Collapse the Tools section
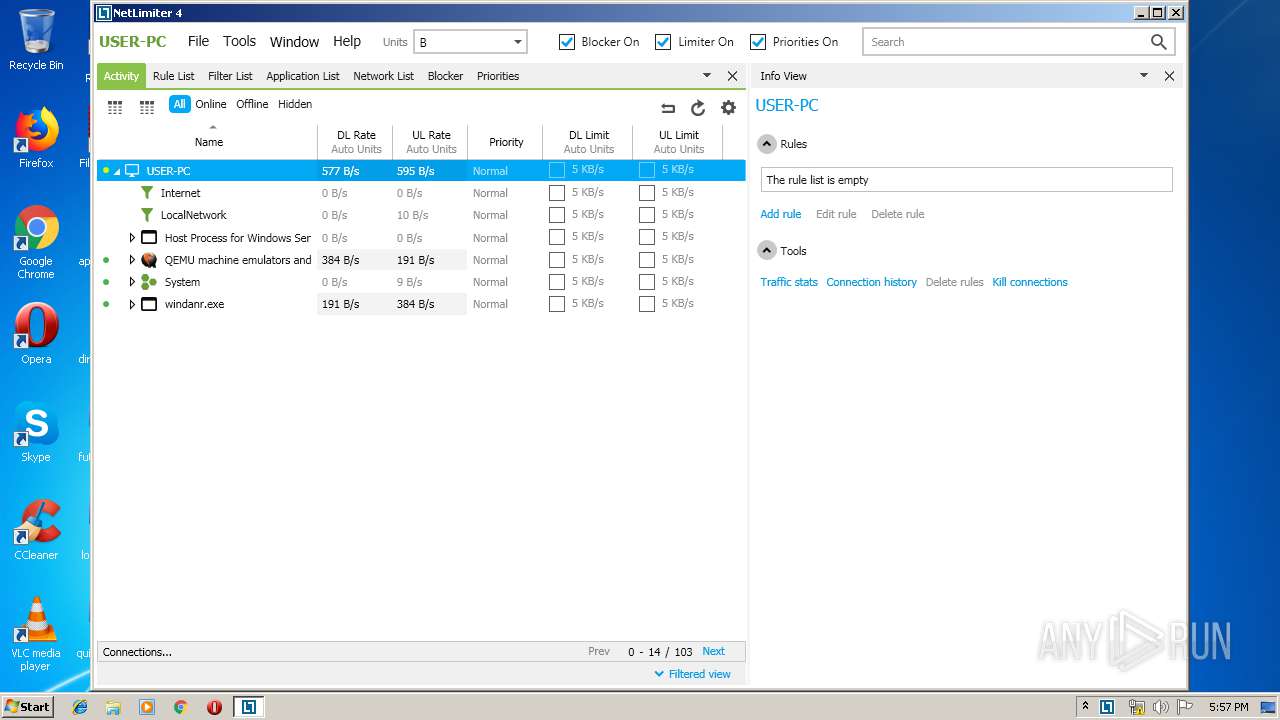This screenshot has width=1280, height=720. pos(767,251)
